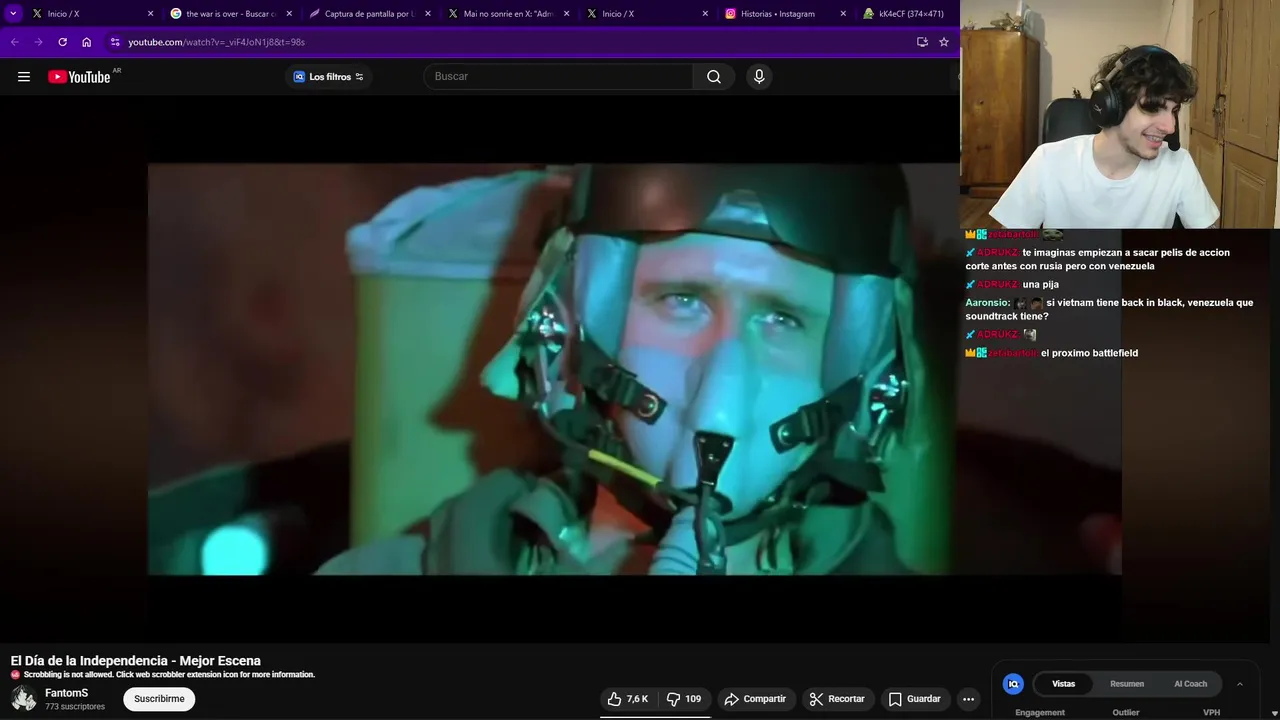1280x720 pixels.
Task: Select the 'Vistas' tab in the stats panel
Action: [x=1063, y=684]
